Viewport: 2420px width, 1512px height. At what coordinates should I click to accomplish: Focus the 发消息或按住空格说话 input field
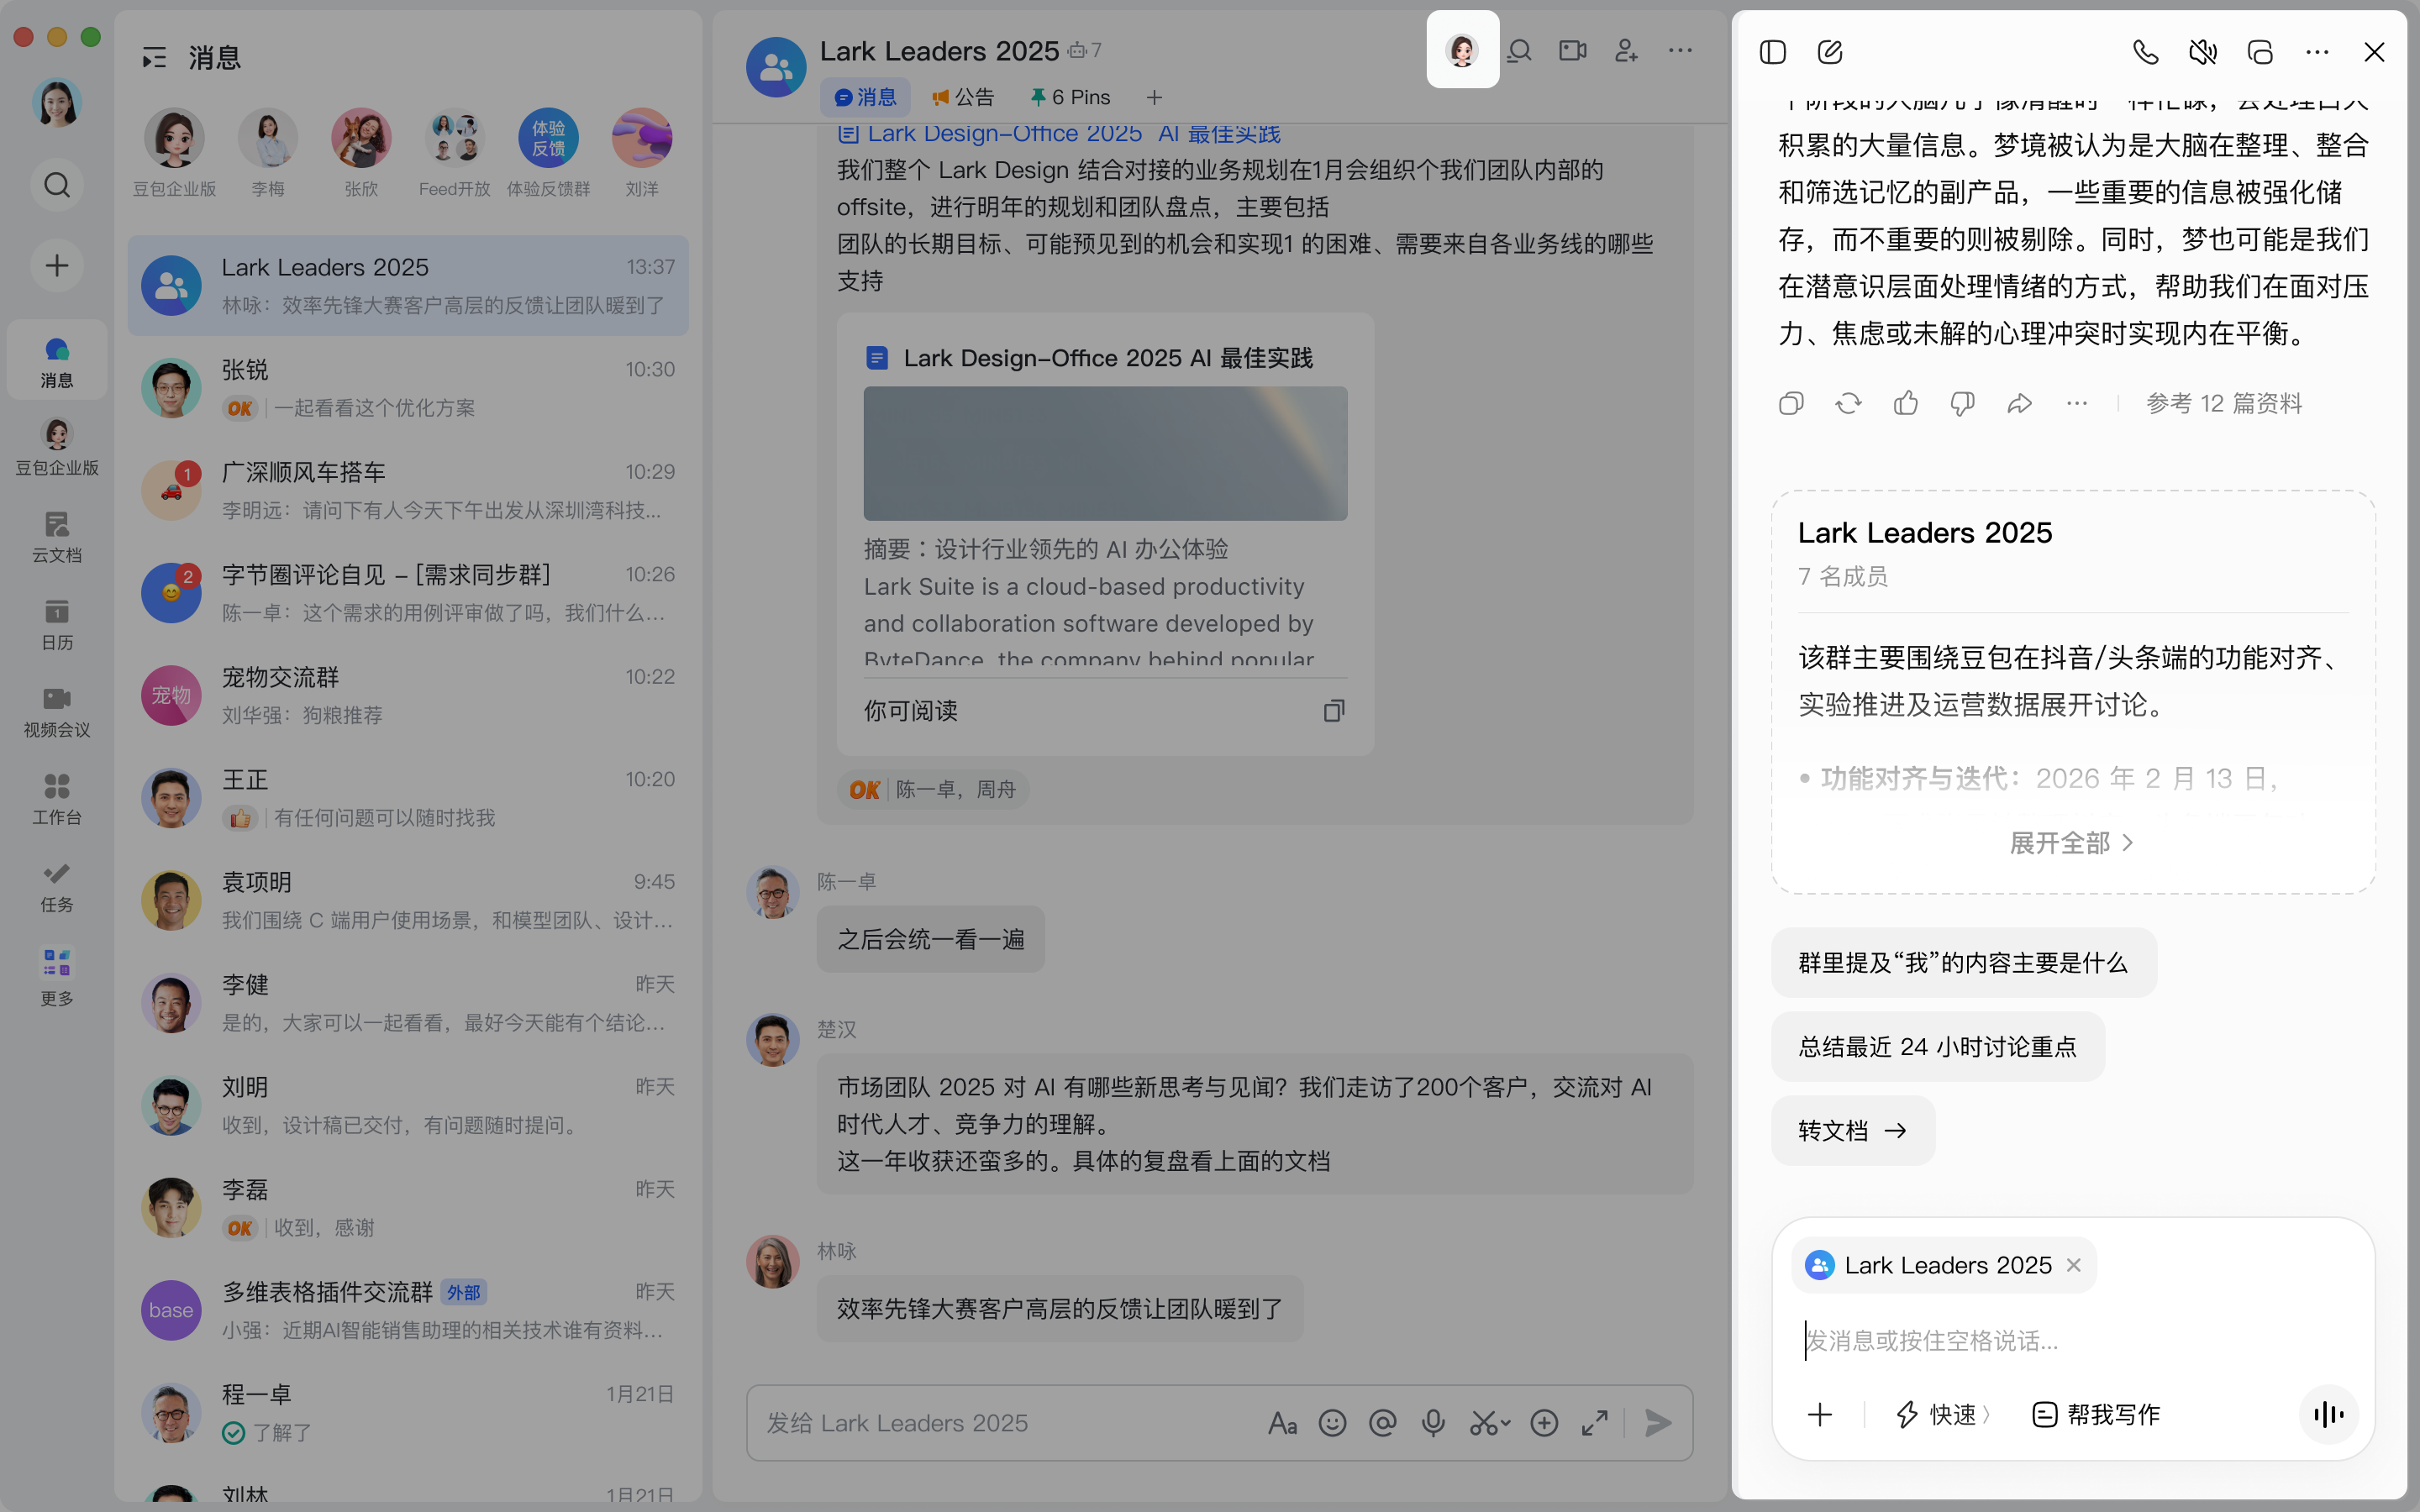coord(2074,1340)
